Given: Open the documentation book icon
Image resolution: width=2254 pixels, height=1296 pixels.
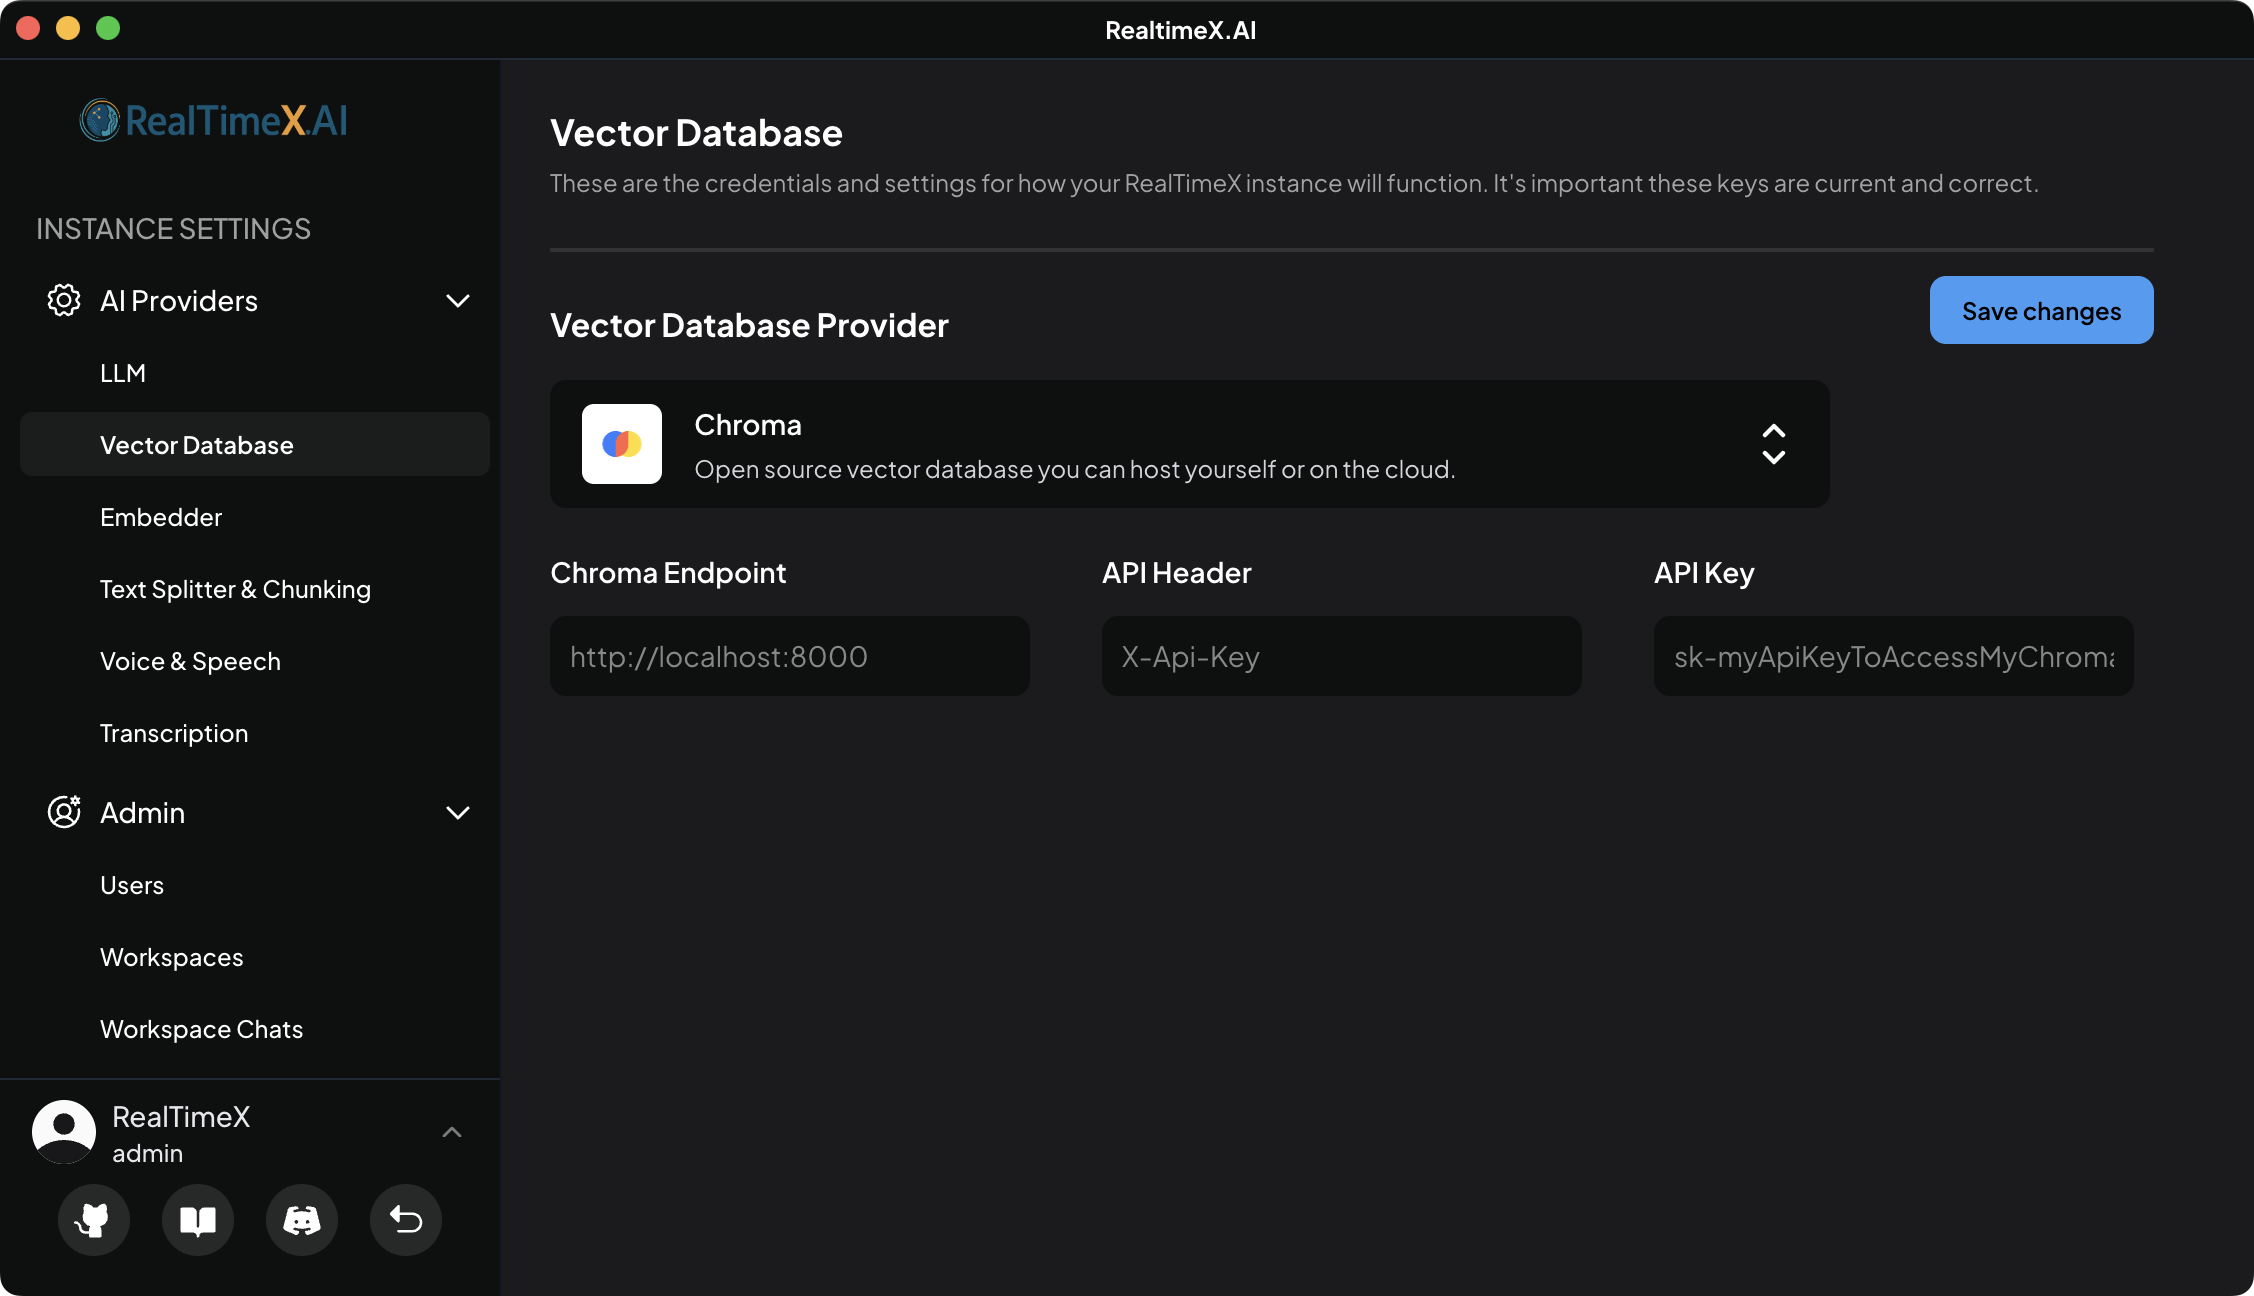Looking at the screenshot, I should (197, 1220).
